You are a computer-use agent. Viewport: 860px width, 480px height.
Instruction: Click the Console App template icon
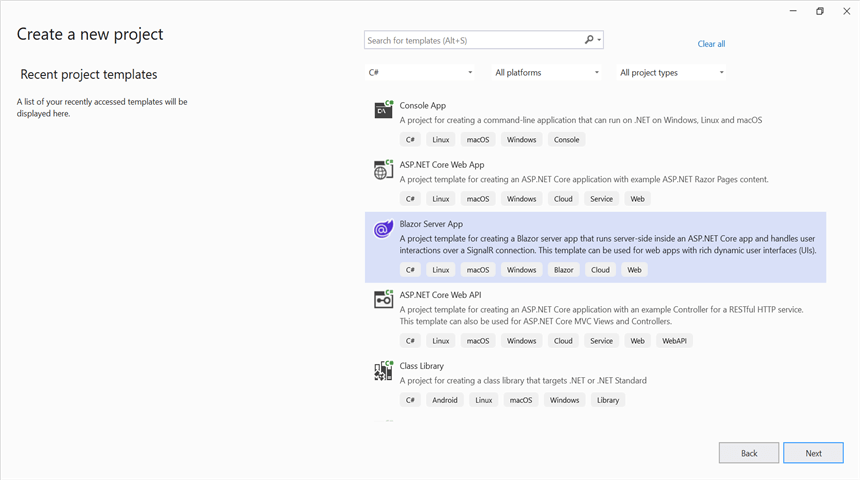coord(382,110)
